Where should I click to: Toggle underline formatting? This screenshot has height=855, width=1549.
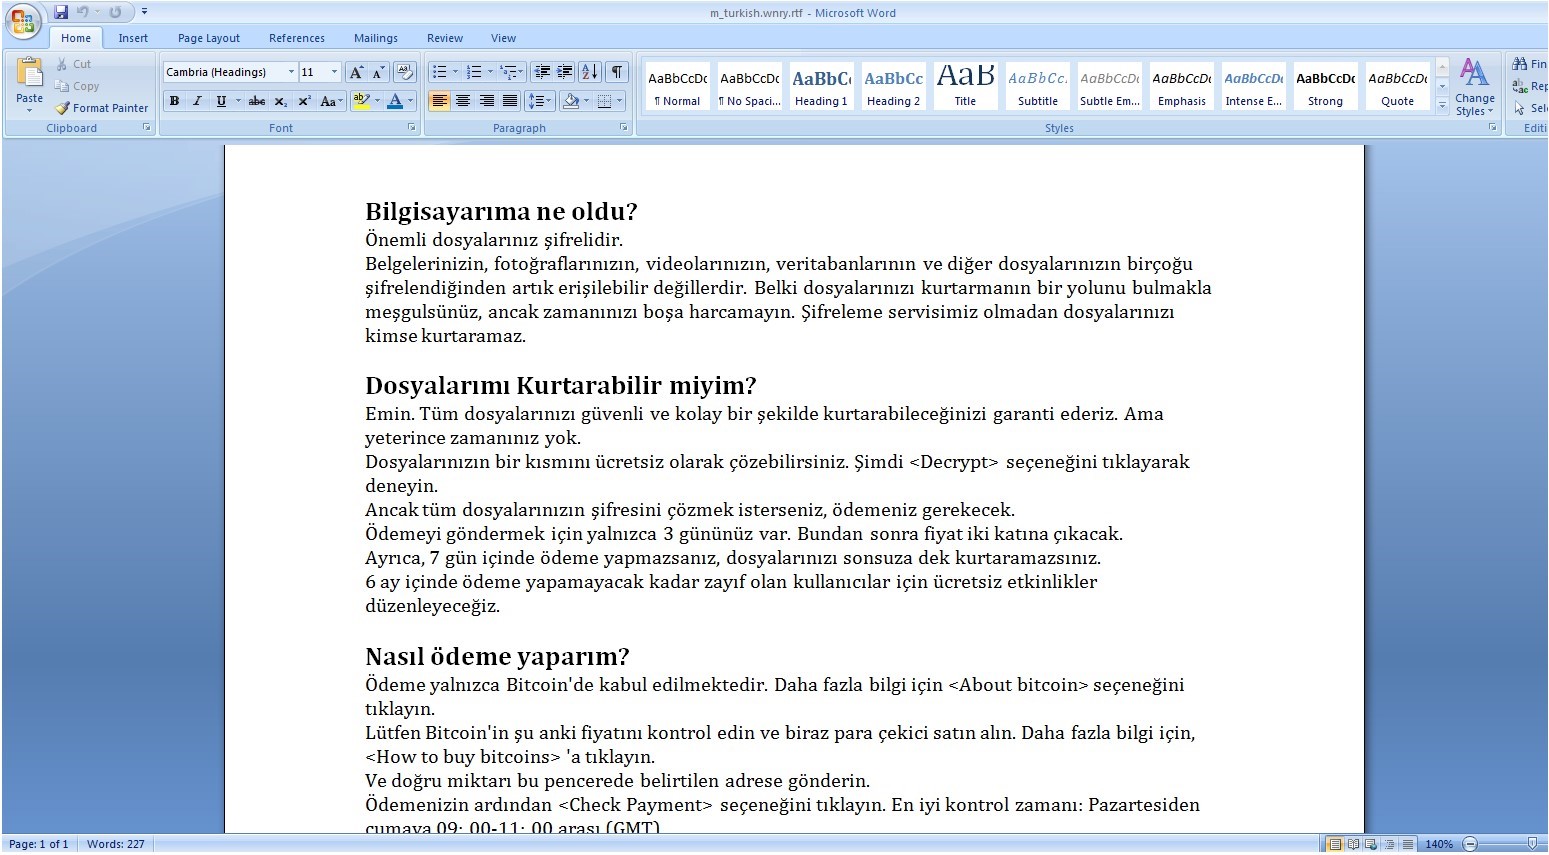[x=221, y=101]
